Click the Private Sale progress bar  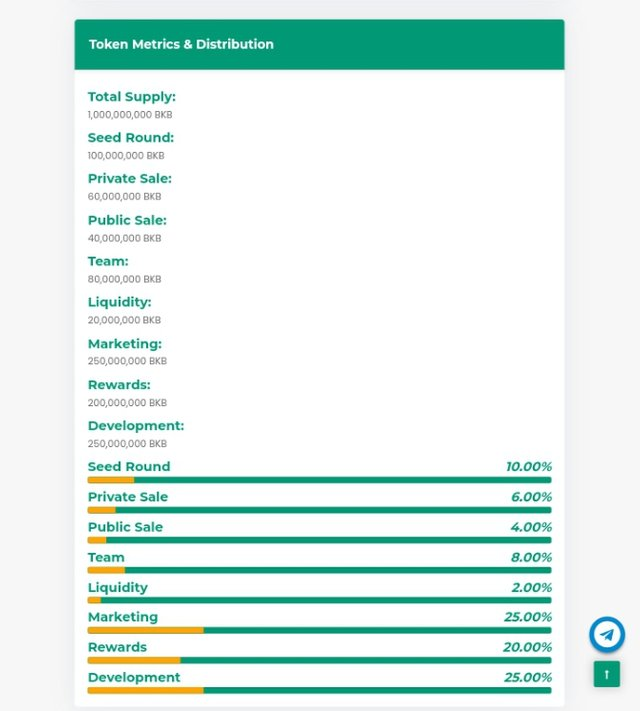tap(319, 510)
